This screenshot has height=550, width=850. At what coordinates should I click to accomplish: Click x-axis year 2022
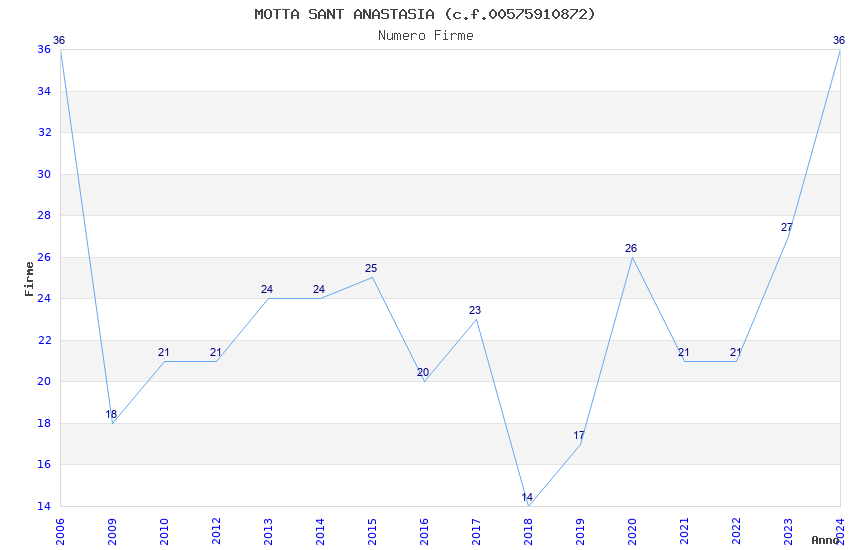(x=737, y=531)
